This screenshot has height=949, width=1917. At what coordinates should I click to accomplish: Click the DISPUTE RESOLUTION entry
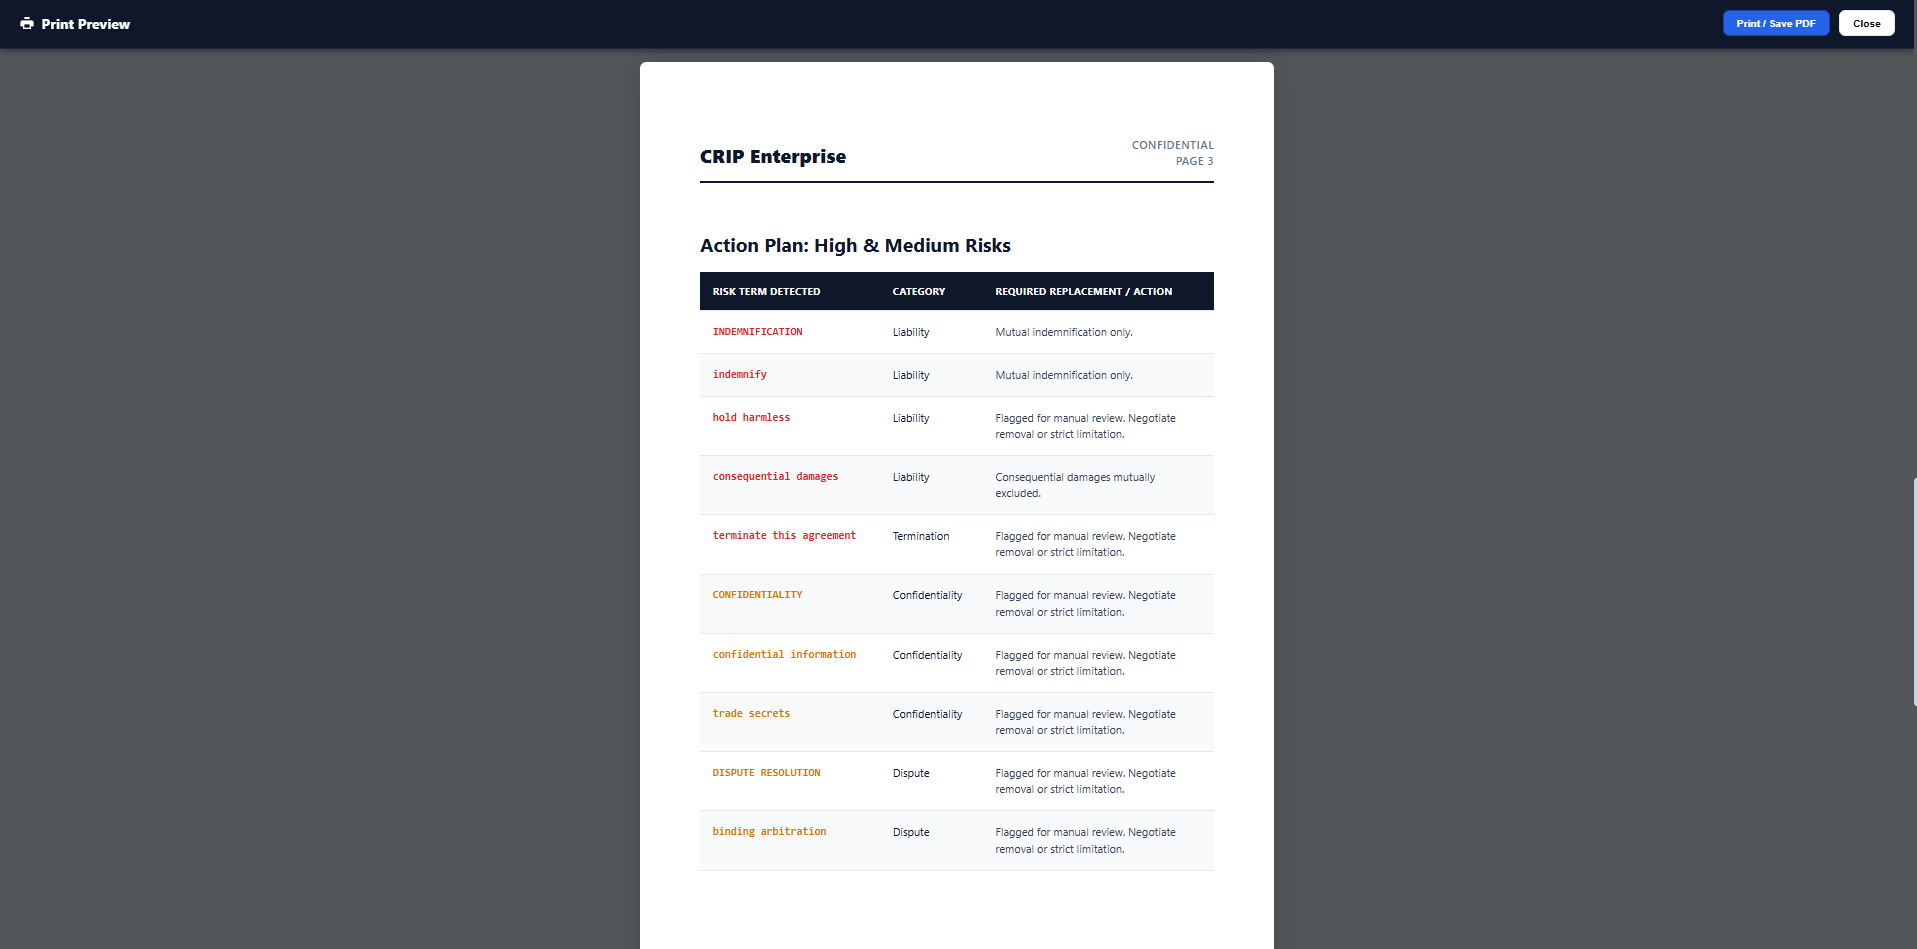(766, 772)
